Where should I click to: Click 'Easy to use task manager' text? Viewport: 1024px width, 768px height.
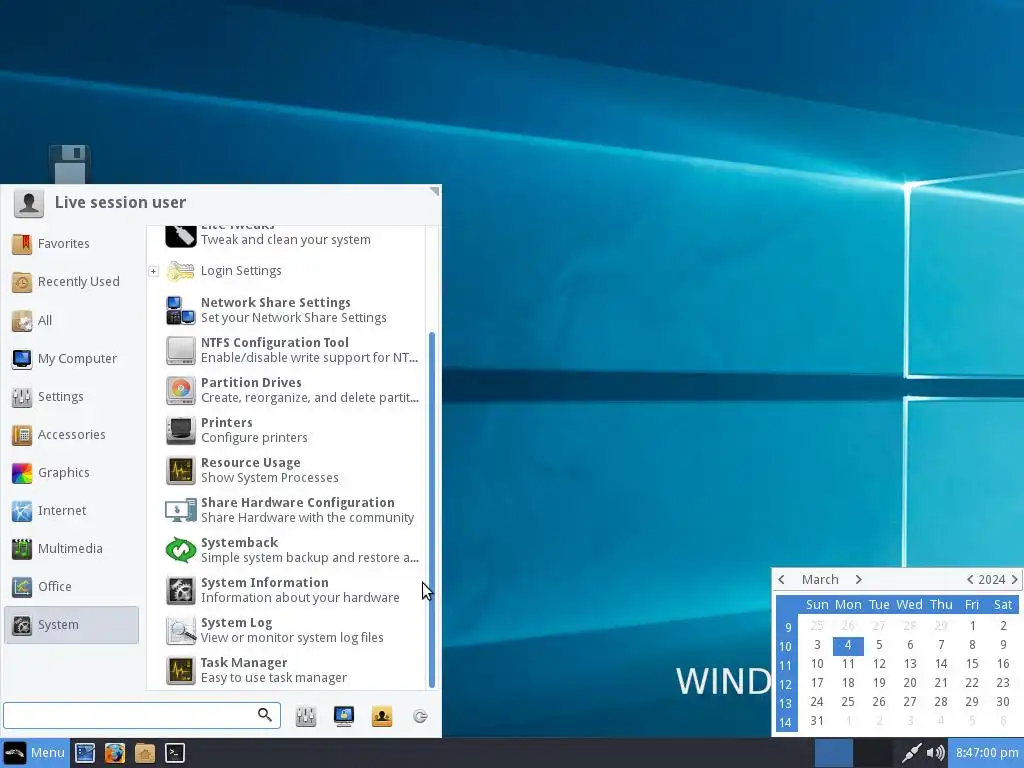[x=274, y=678]
